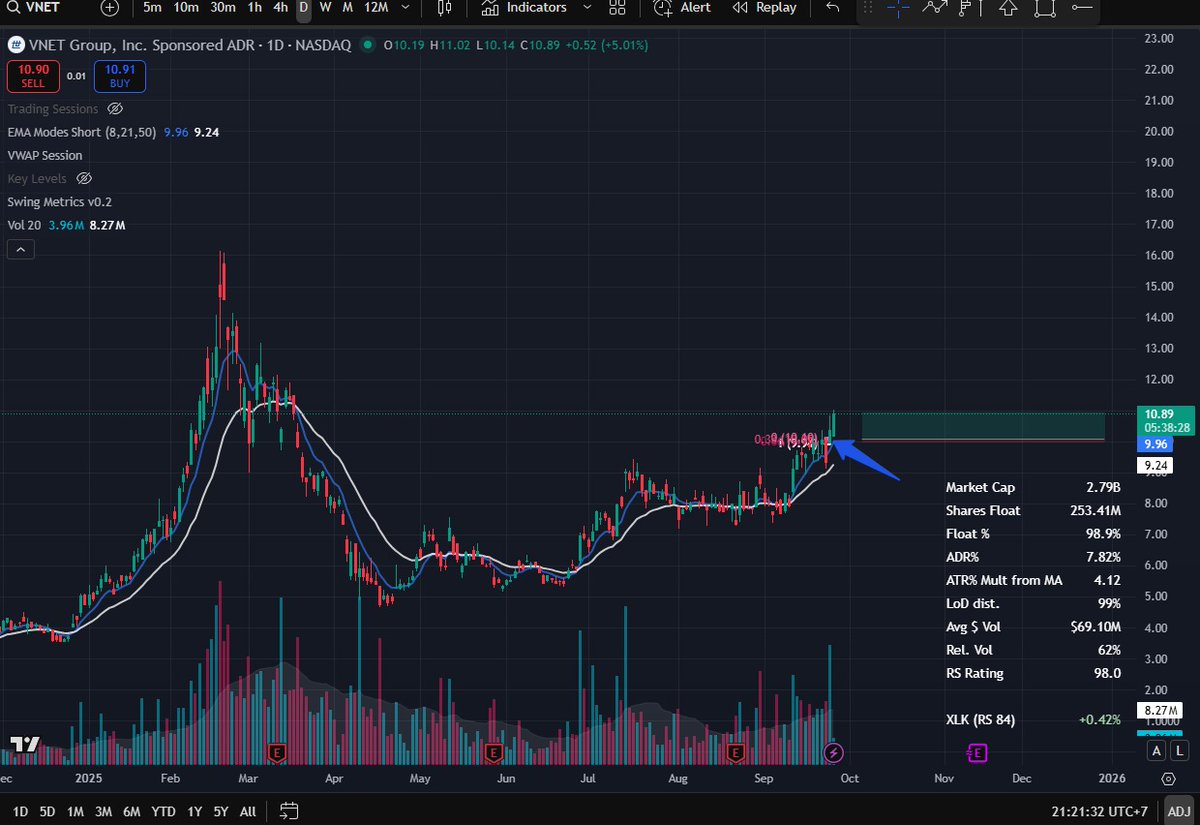Create an Alert
1200x825 pixels.
tap(683, 7)
